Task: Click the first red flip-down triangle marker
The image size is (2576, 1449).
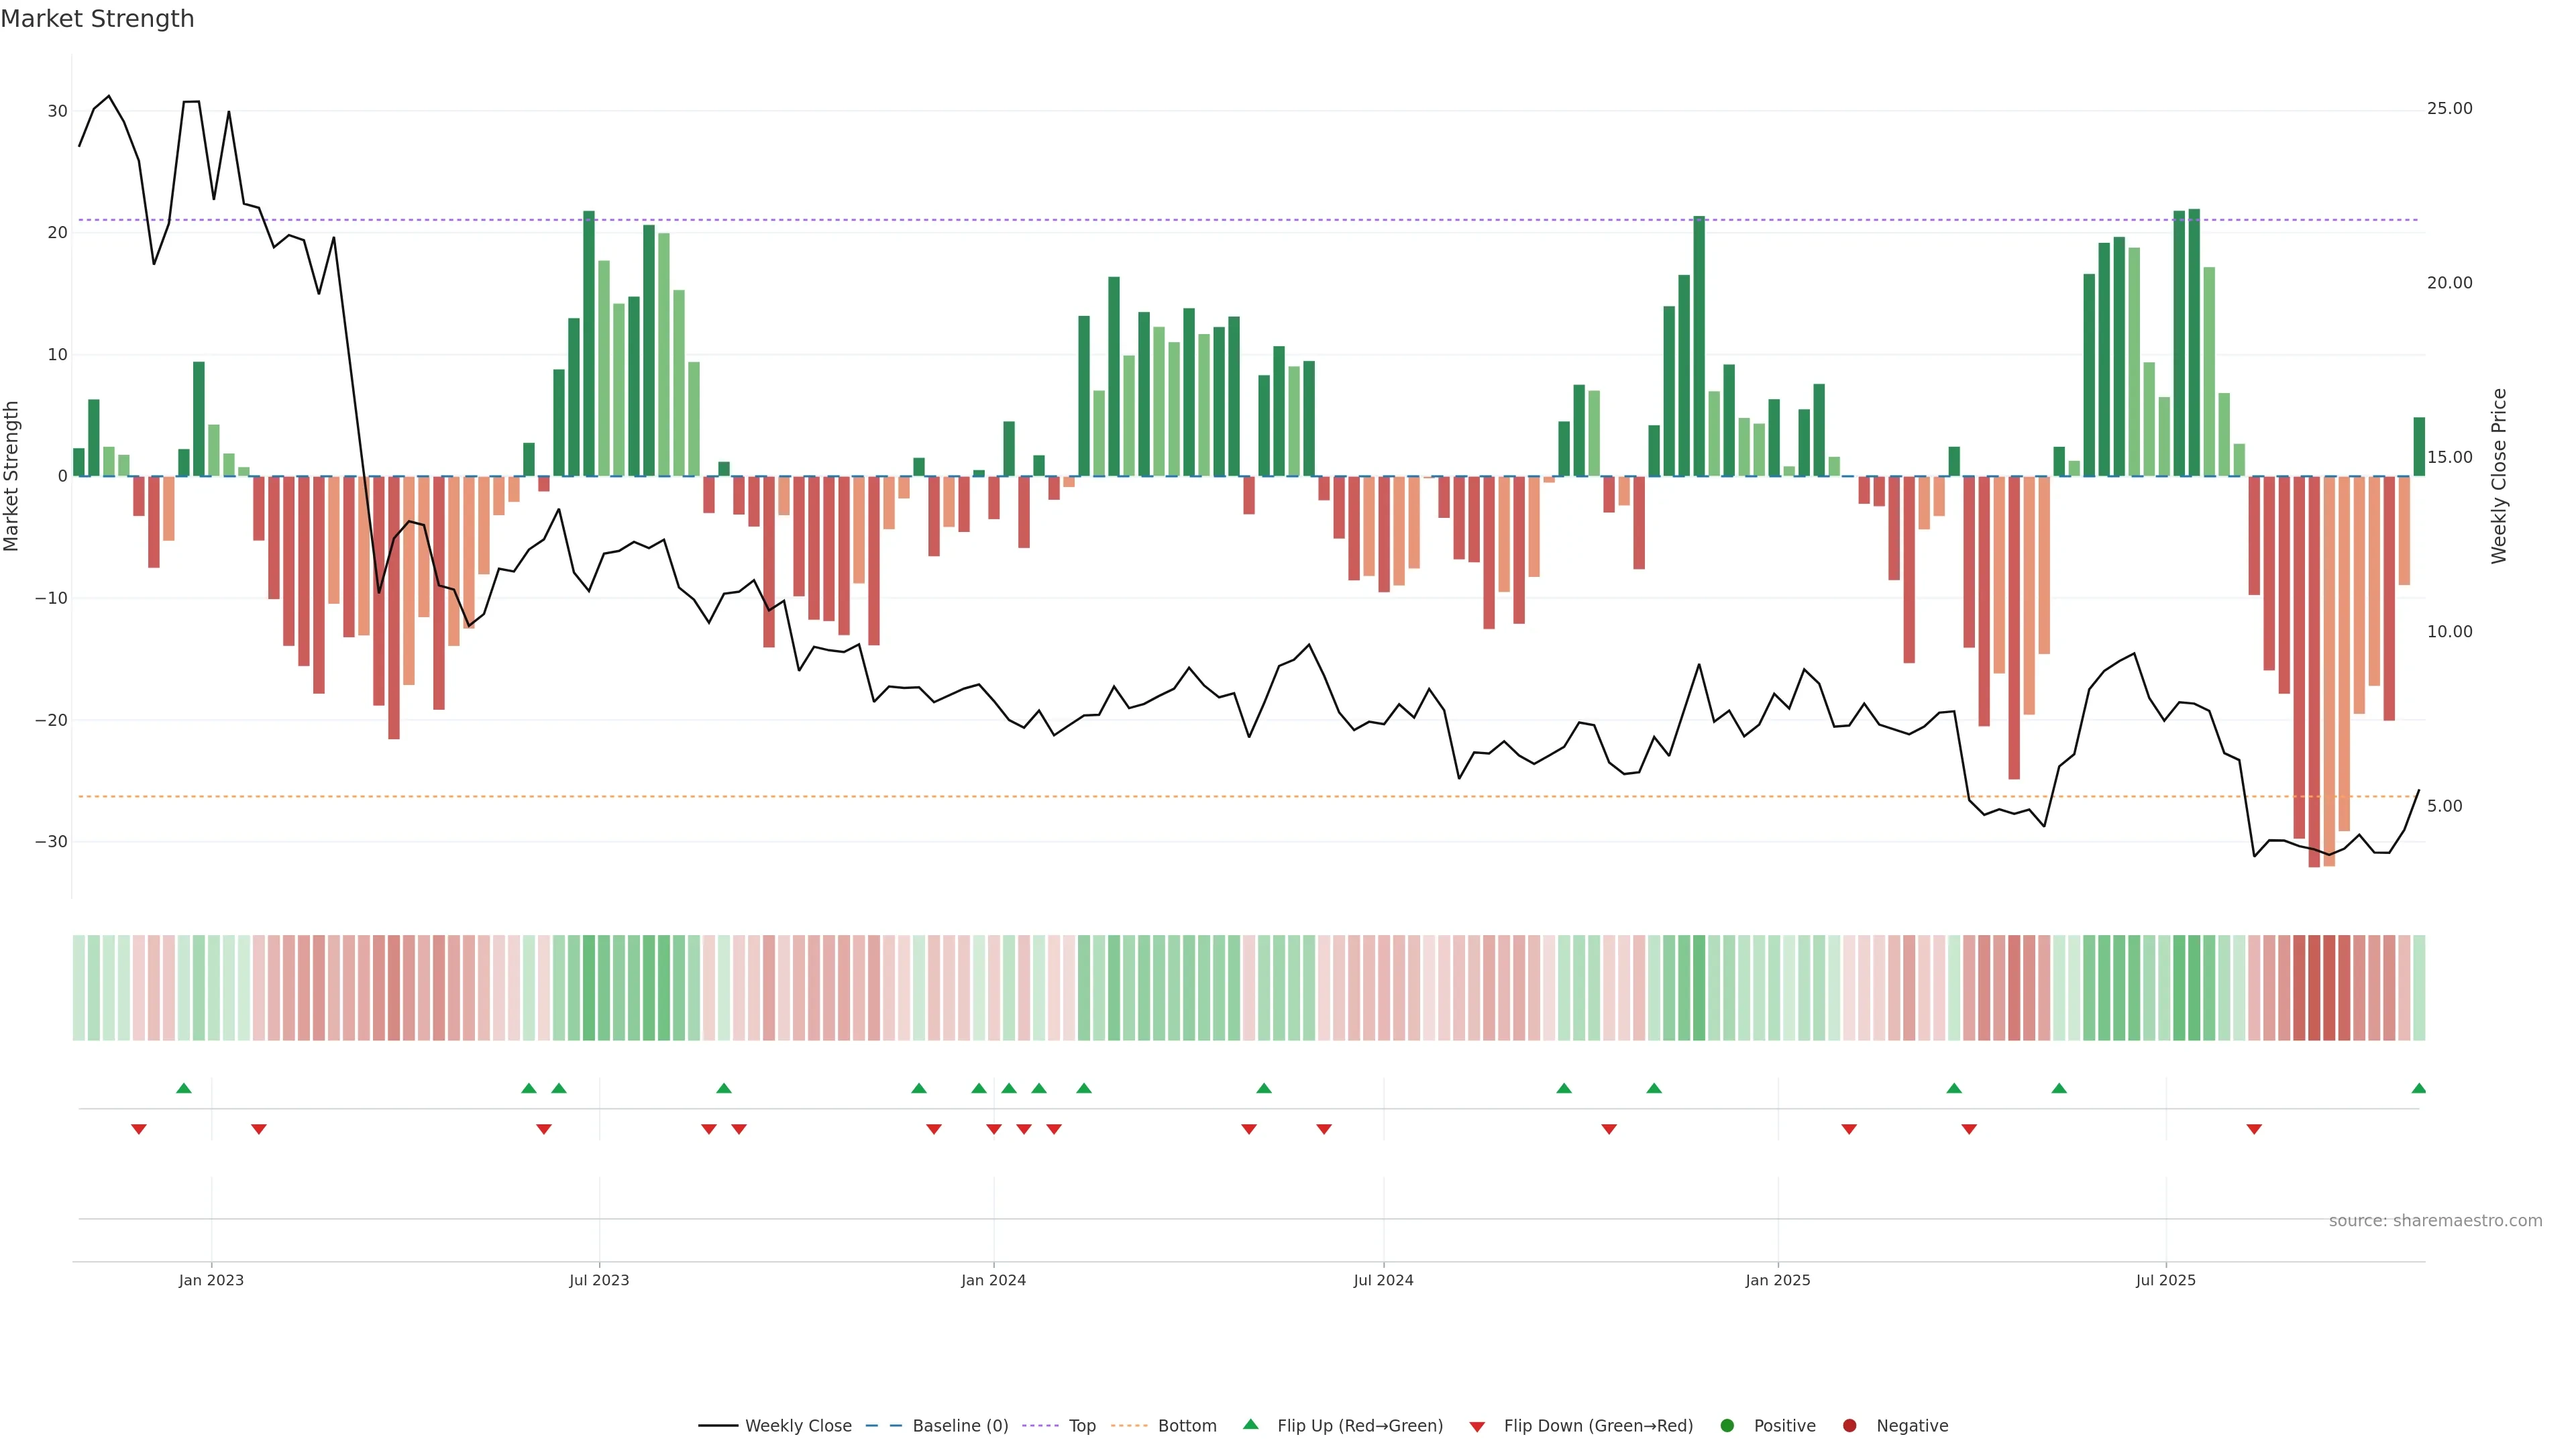Action: point(139,1129)
